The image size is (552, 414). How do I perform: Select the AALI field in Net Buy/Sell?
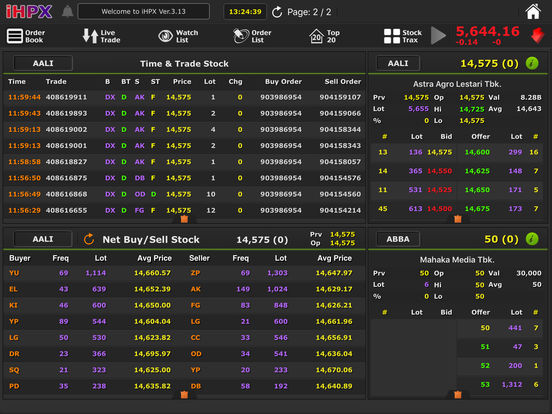(43, 239)
